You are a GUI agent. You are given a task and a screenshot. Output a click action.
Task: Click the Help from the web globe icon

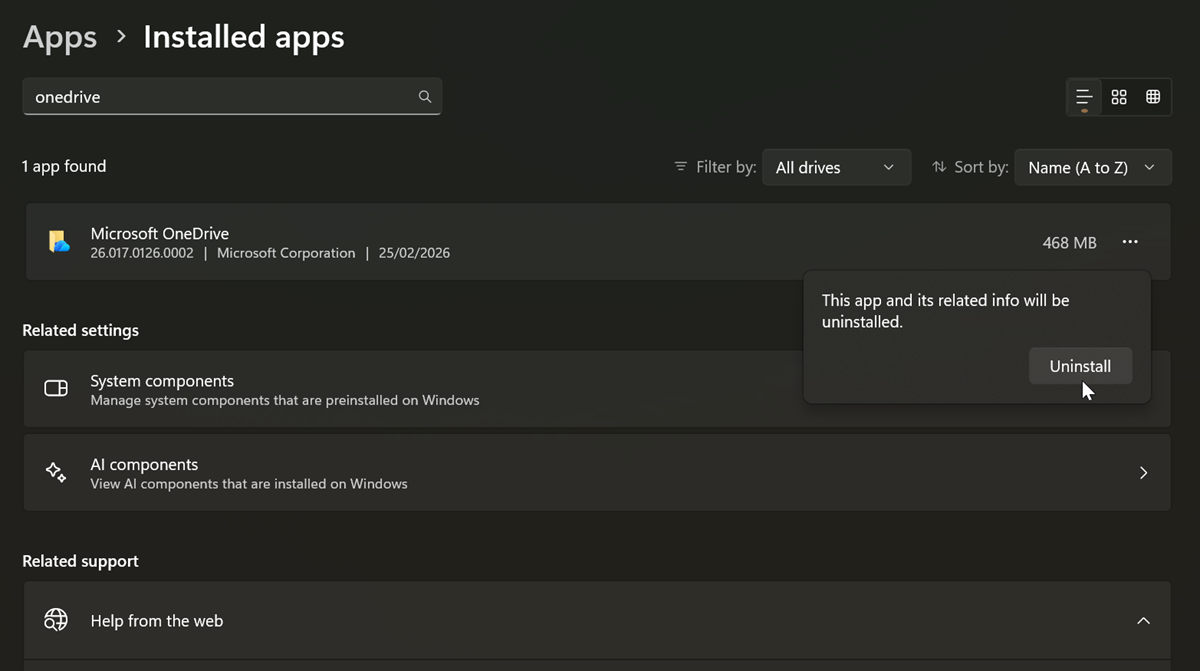(x=56, y=621)
